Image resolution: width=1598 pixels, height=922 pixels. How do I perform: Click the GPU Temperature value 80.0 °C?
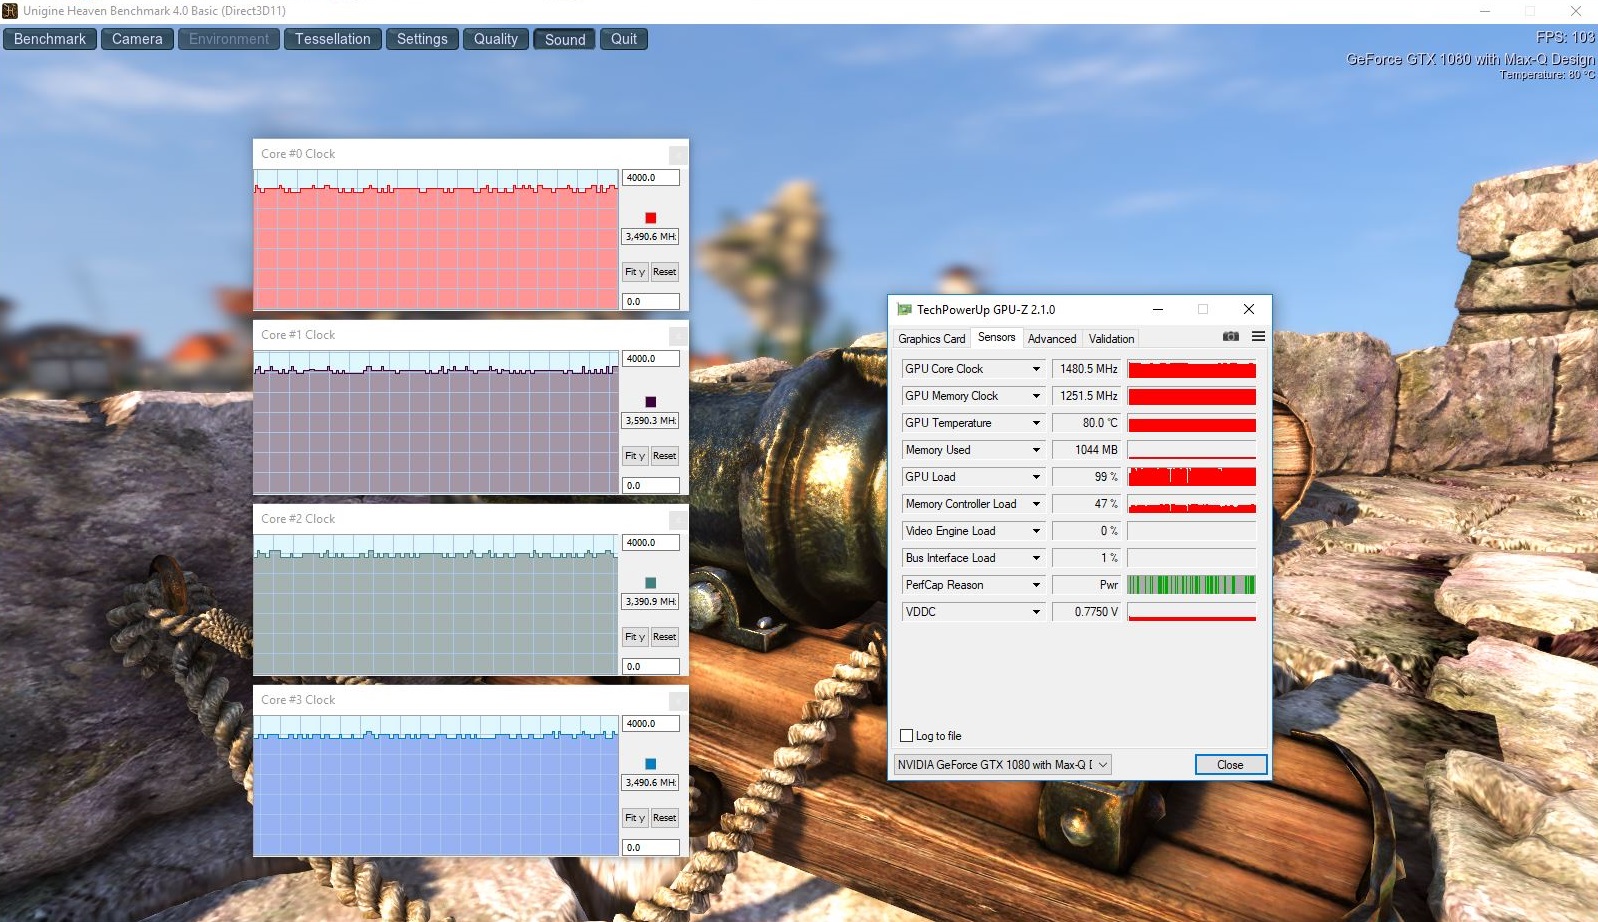[1087, 423]
